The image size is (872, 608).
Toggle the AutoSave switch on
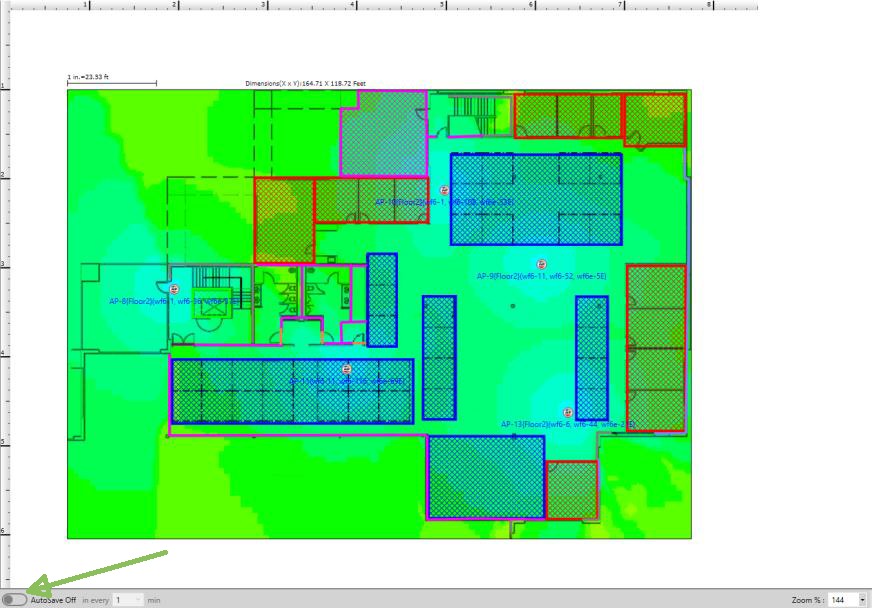(14, 600)
